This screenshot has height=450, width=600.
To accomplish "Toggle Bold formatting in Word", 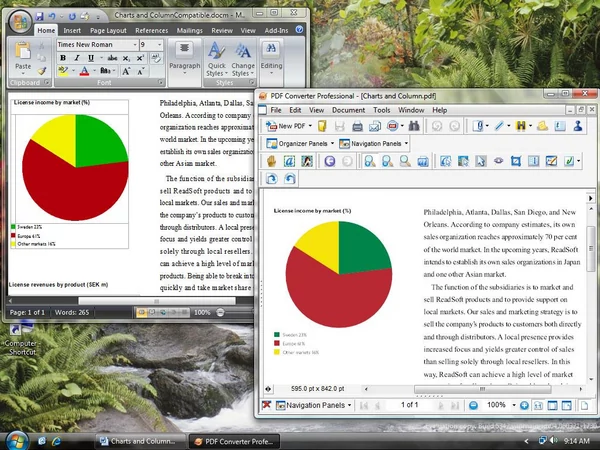I will point(63,58).
